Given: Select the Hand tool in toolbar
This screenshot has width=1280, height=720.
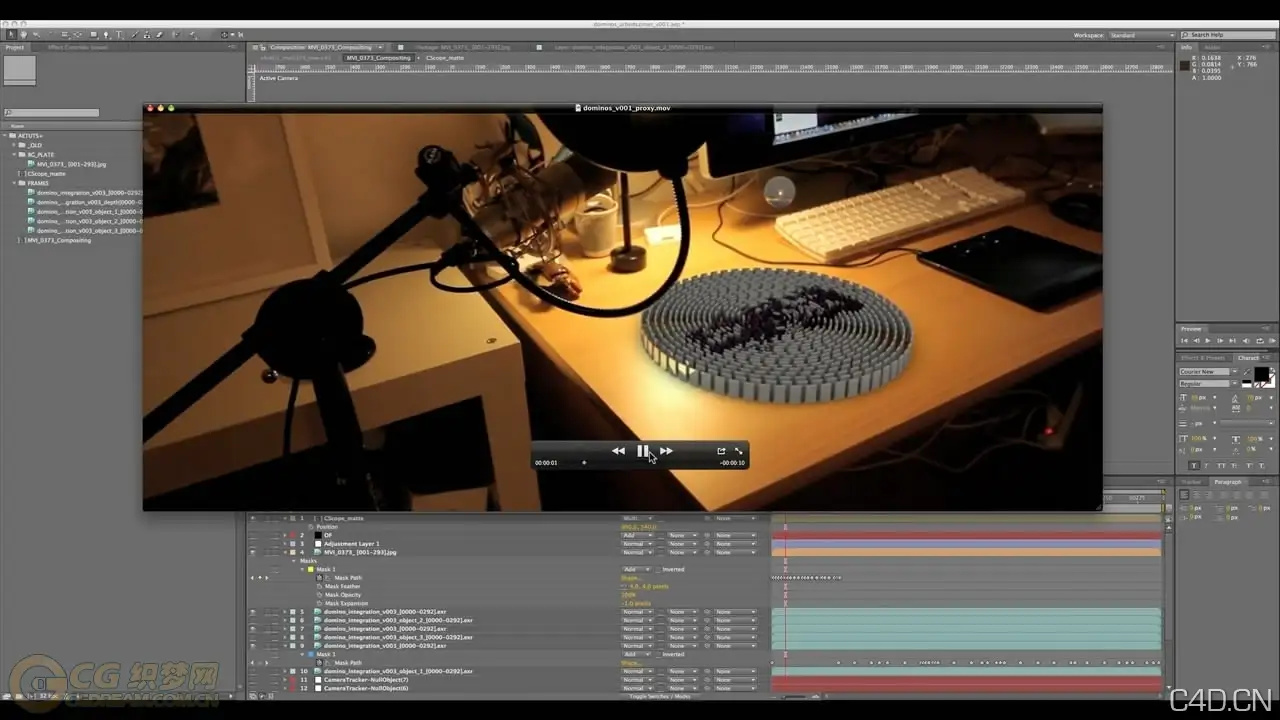Looking at the screenshot, I should [x=24, y=35].
